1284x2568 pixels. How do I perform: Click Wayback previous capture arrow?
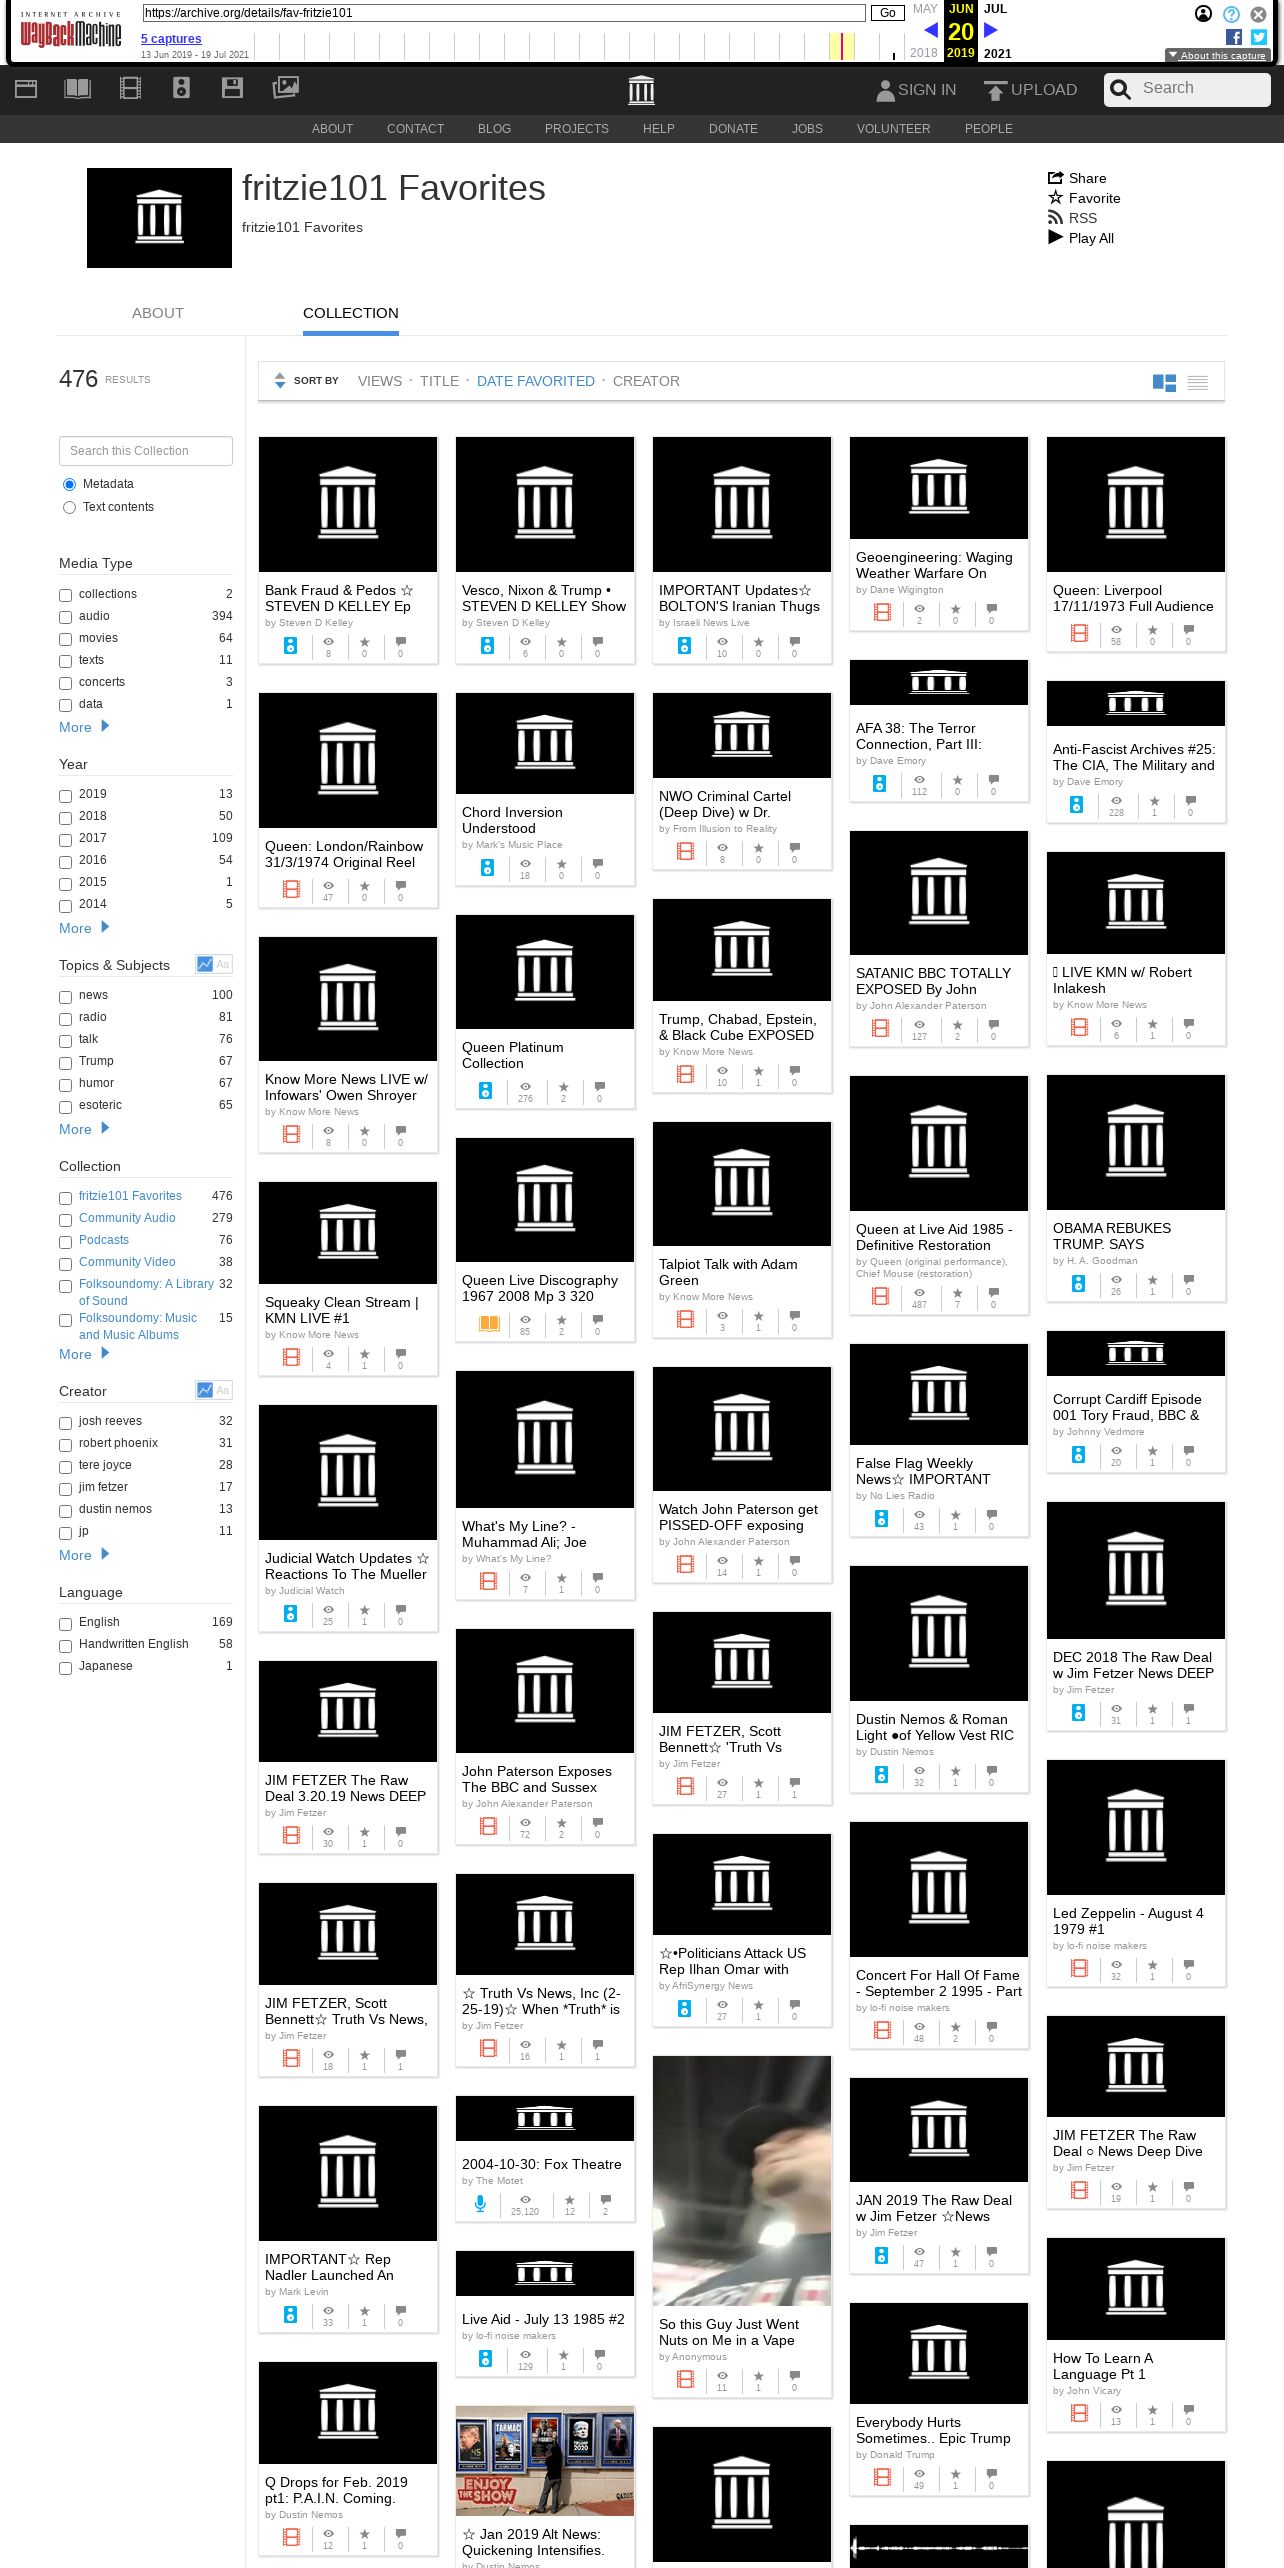click(x=931, y=30)
